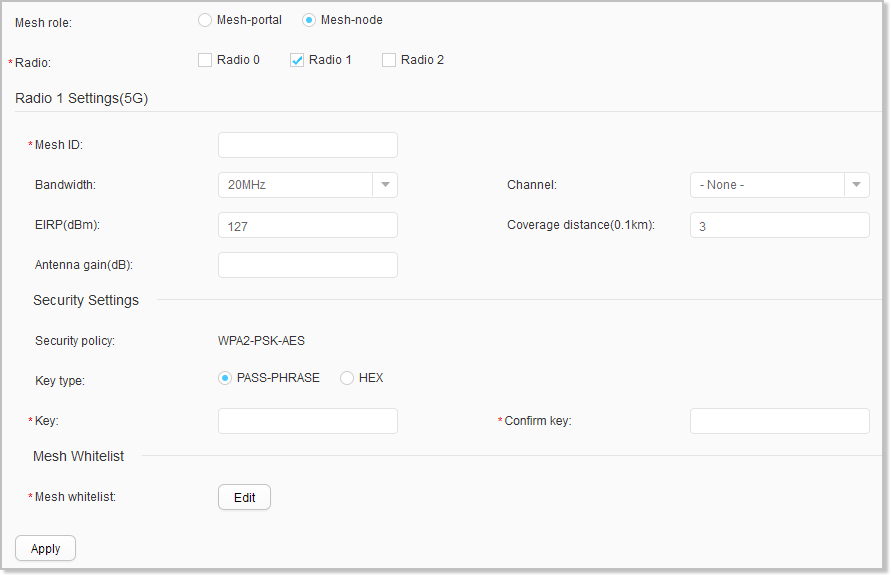Expand the Channel dropdown arrow

coord(857,185)
